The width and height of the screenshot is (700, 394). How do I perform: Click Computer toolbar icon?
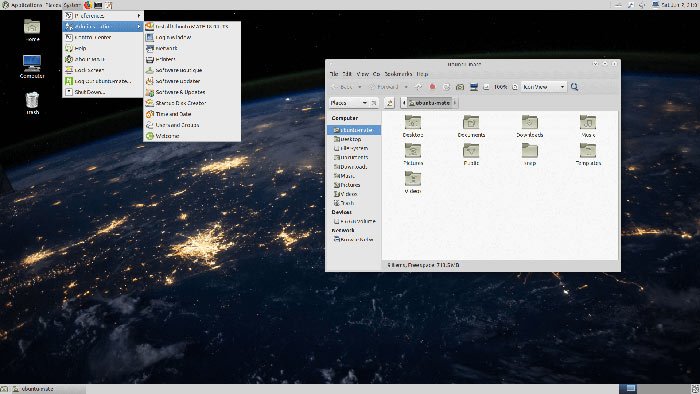(474, 87)
